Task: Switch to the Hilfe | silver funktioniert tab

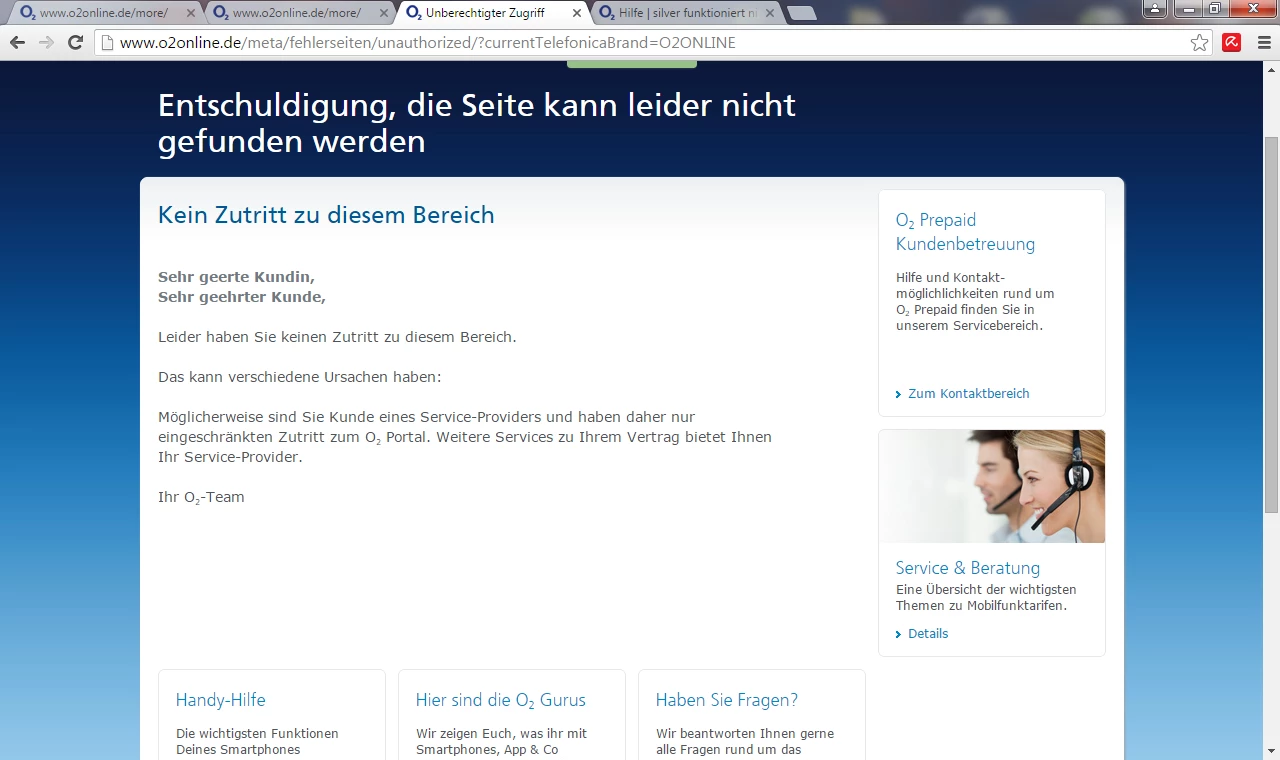Action: click(x=685, y=14)
